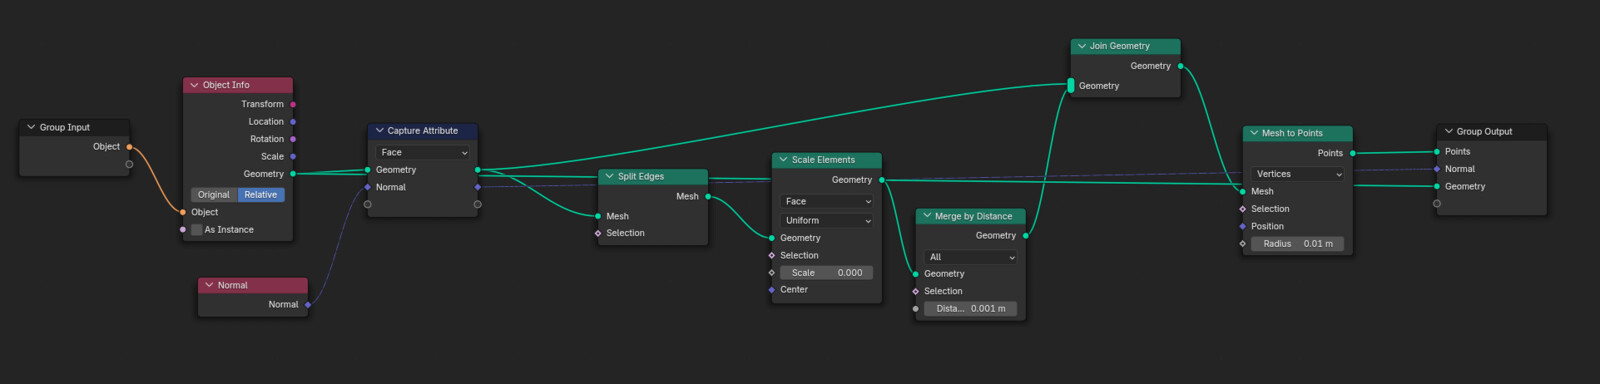Click the Rotation output socket on Object Info

pyautogui.click(x=293, y=139)
